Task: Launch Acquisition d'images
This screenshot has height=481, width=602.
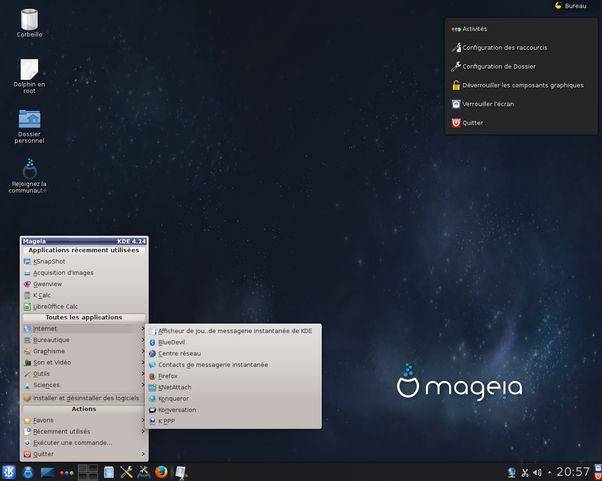Action: pos(84,273)
